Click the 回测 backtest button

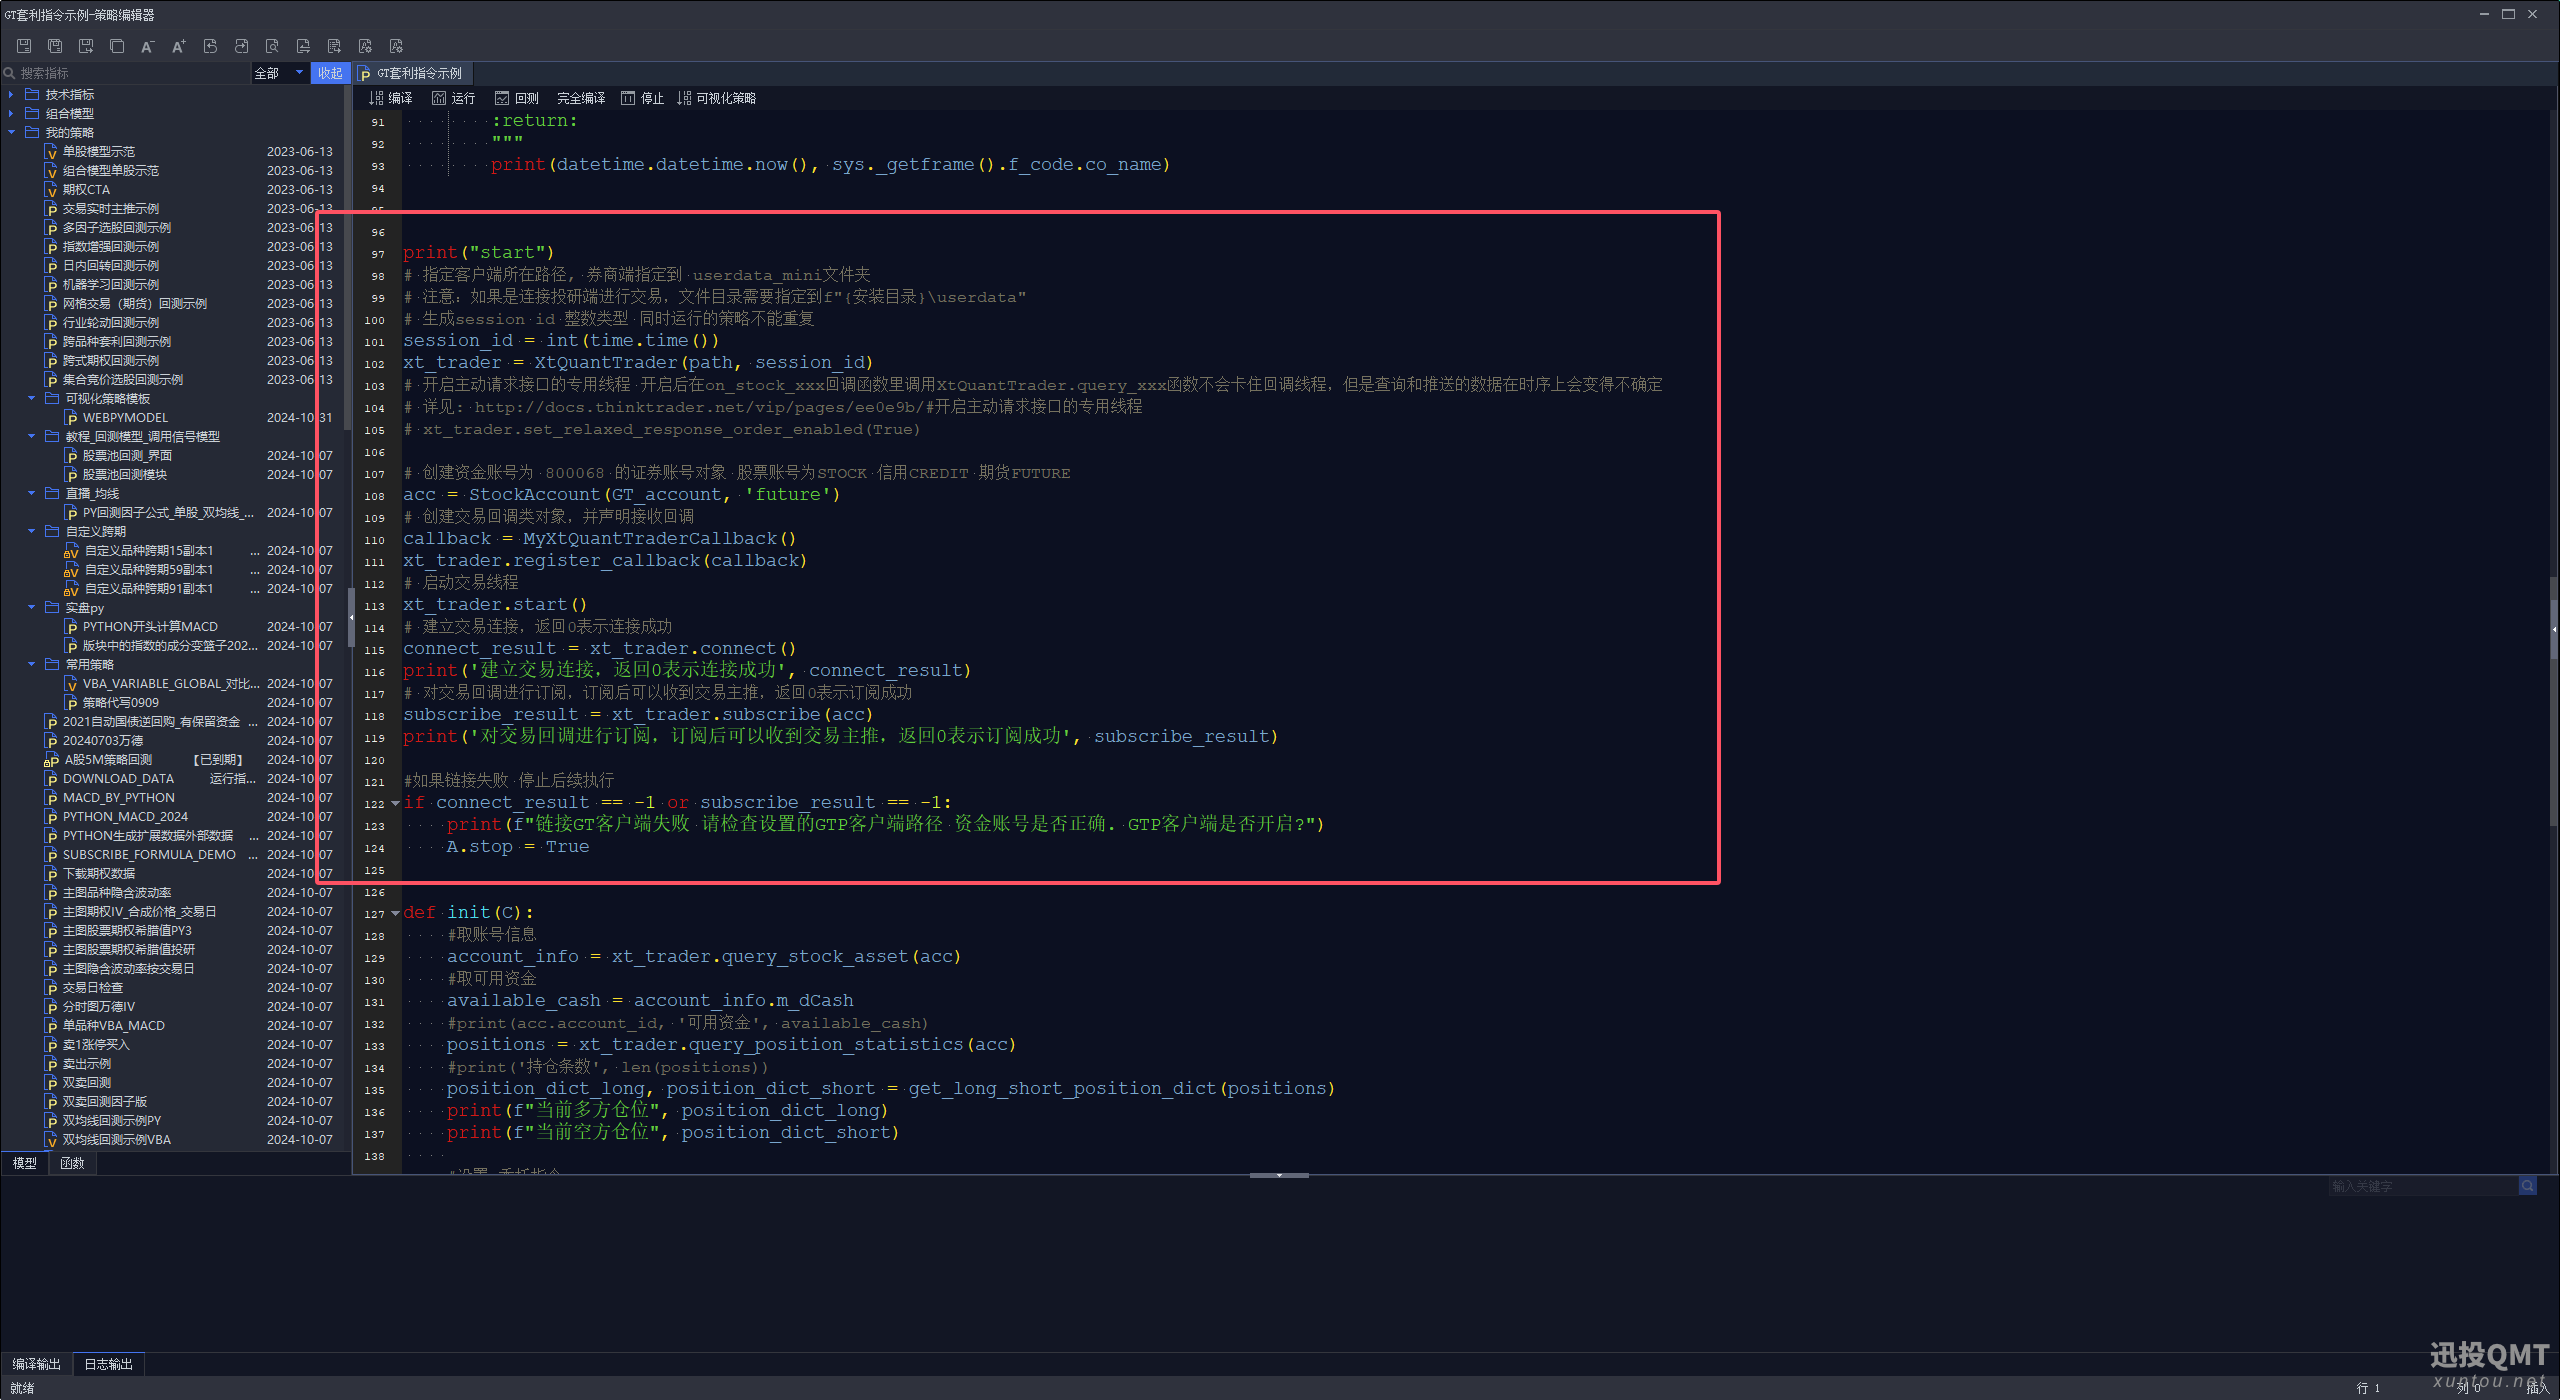pyautogui.click(x=517, y=98)
